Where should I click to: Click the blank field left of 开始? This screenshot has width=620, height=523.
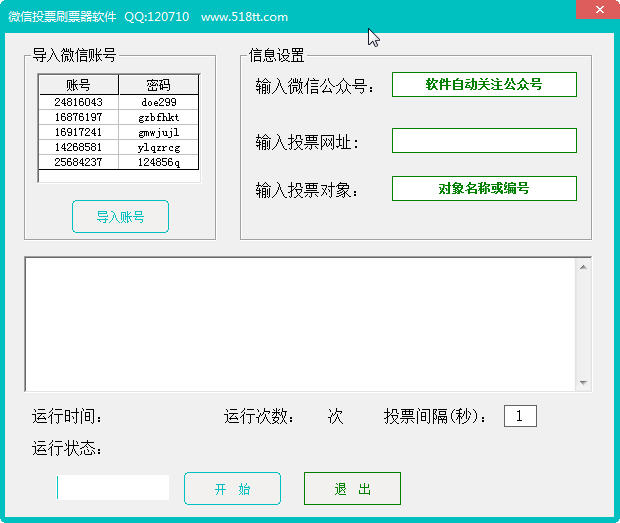[x=113, y=488]
